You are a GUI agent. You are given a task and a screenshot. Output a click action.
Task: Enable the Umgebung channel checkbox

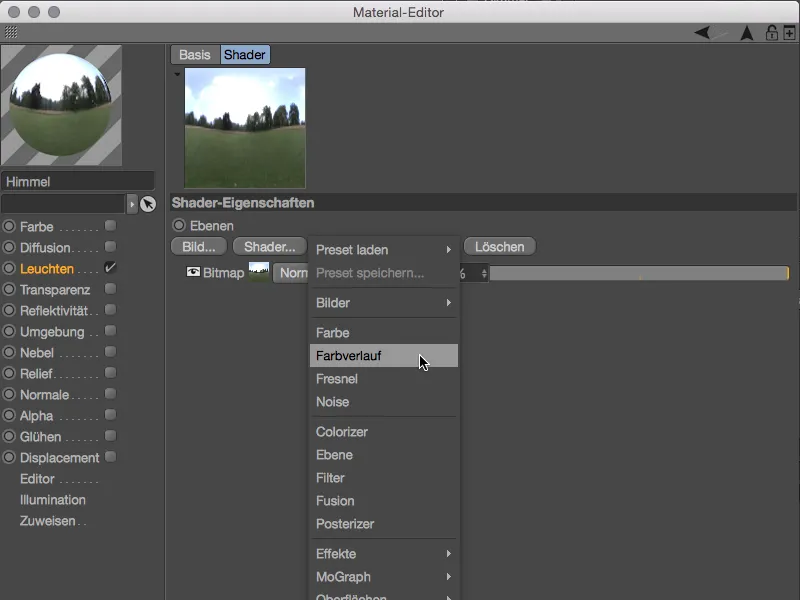pyautogui.click(x=110, y=331)
